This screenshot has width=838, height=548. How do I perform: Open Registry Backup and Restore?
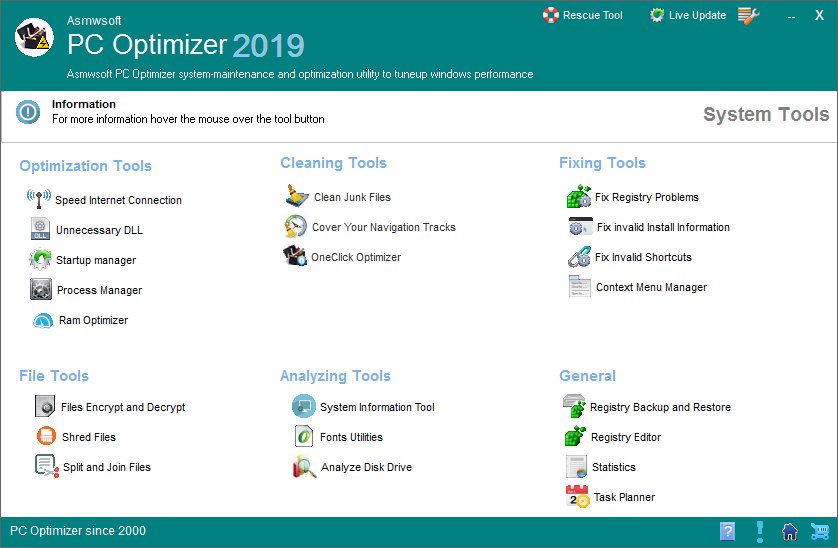660,407
